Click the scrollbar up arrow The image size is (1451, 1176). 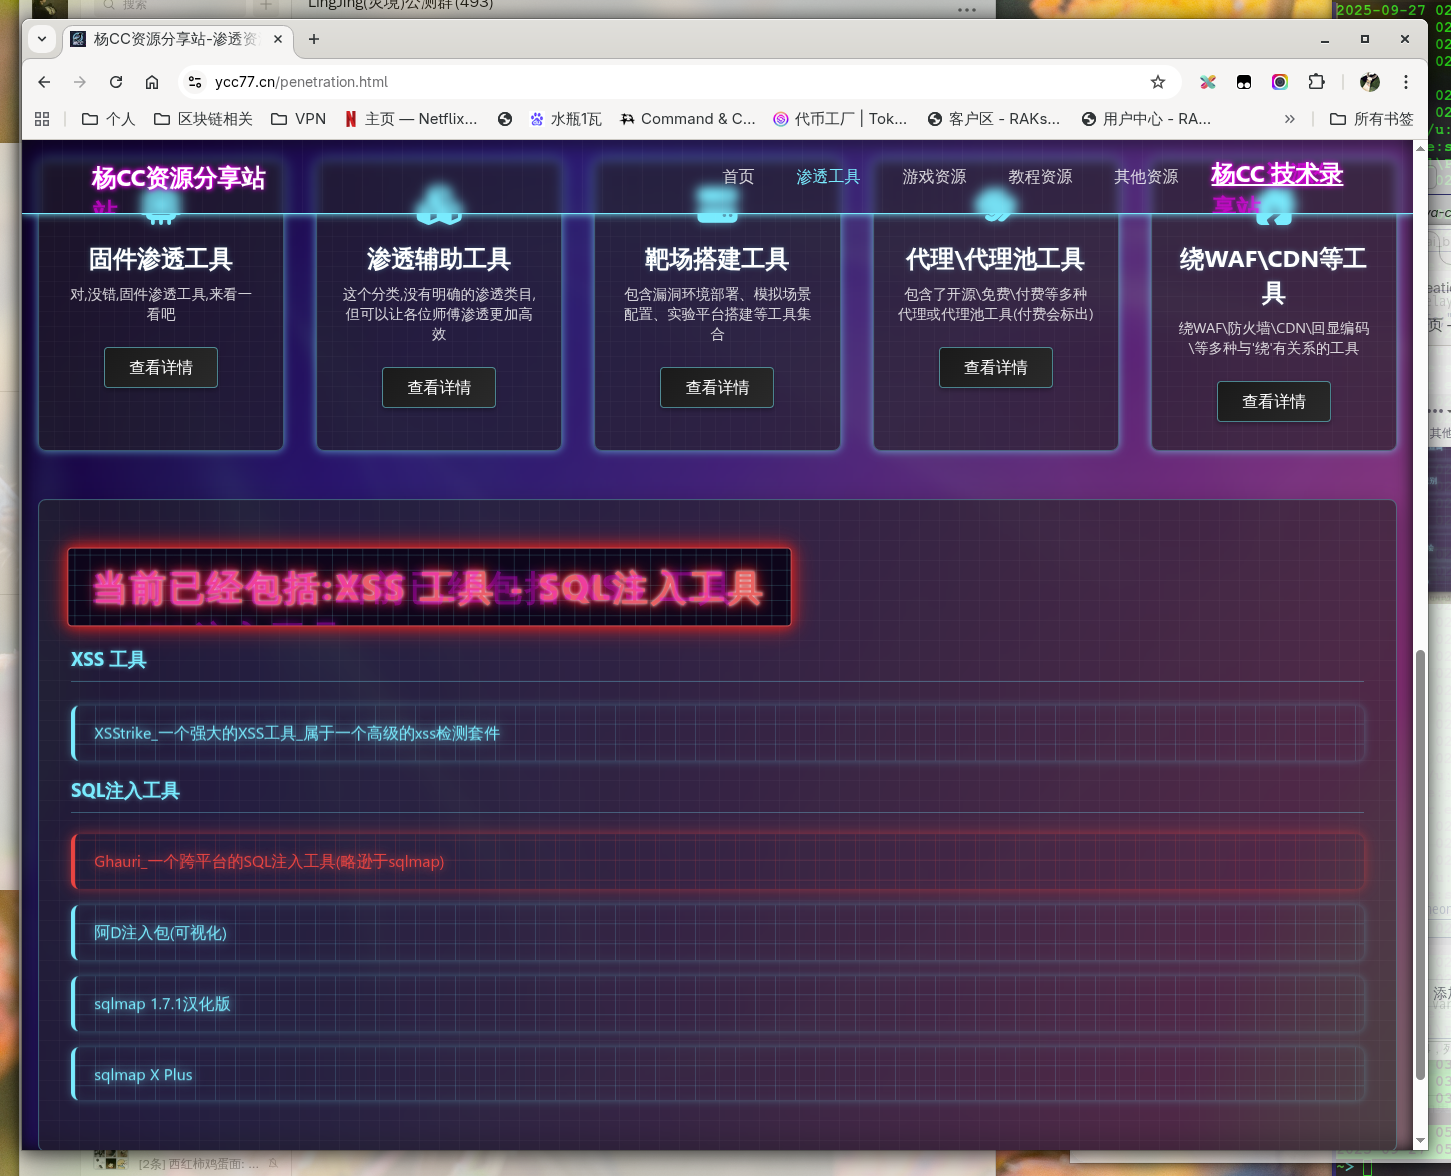click(1420, 148)
